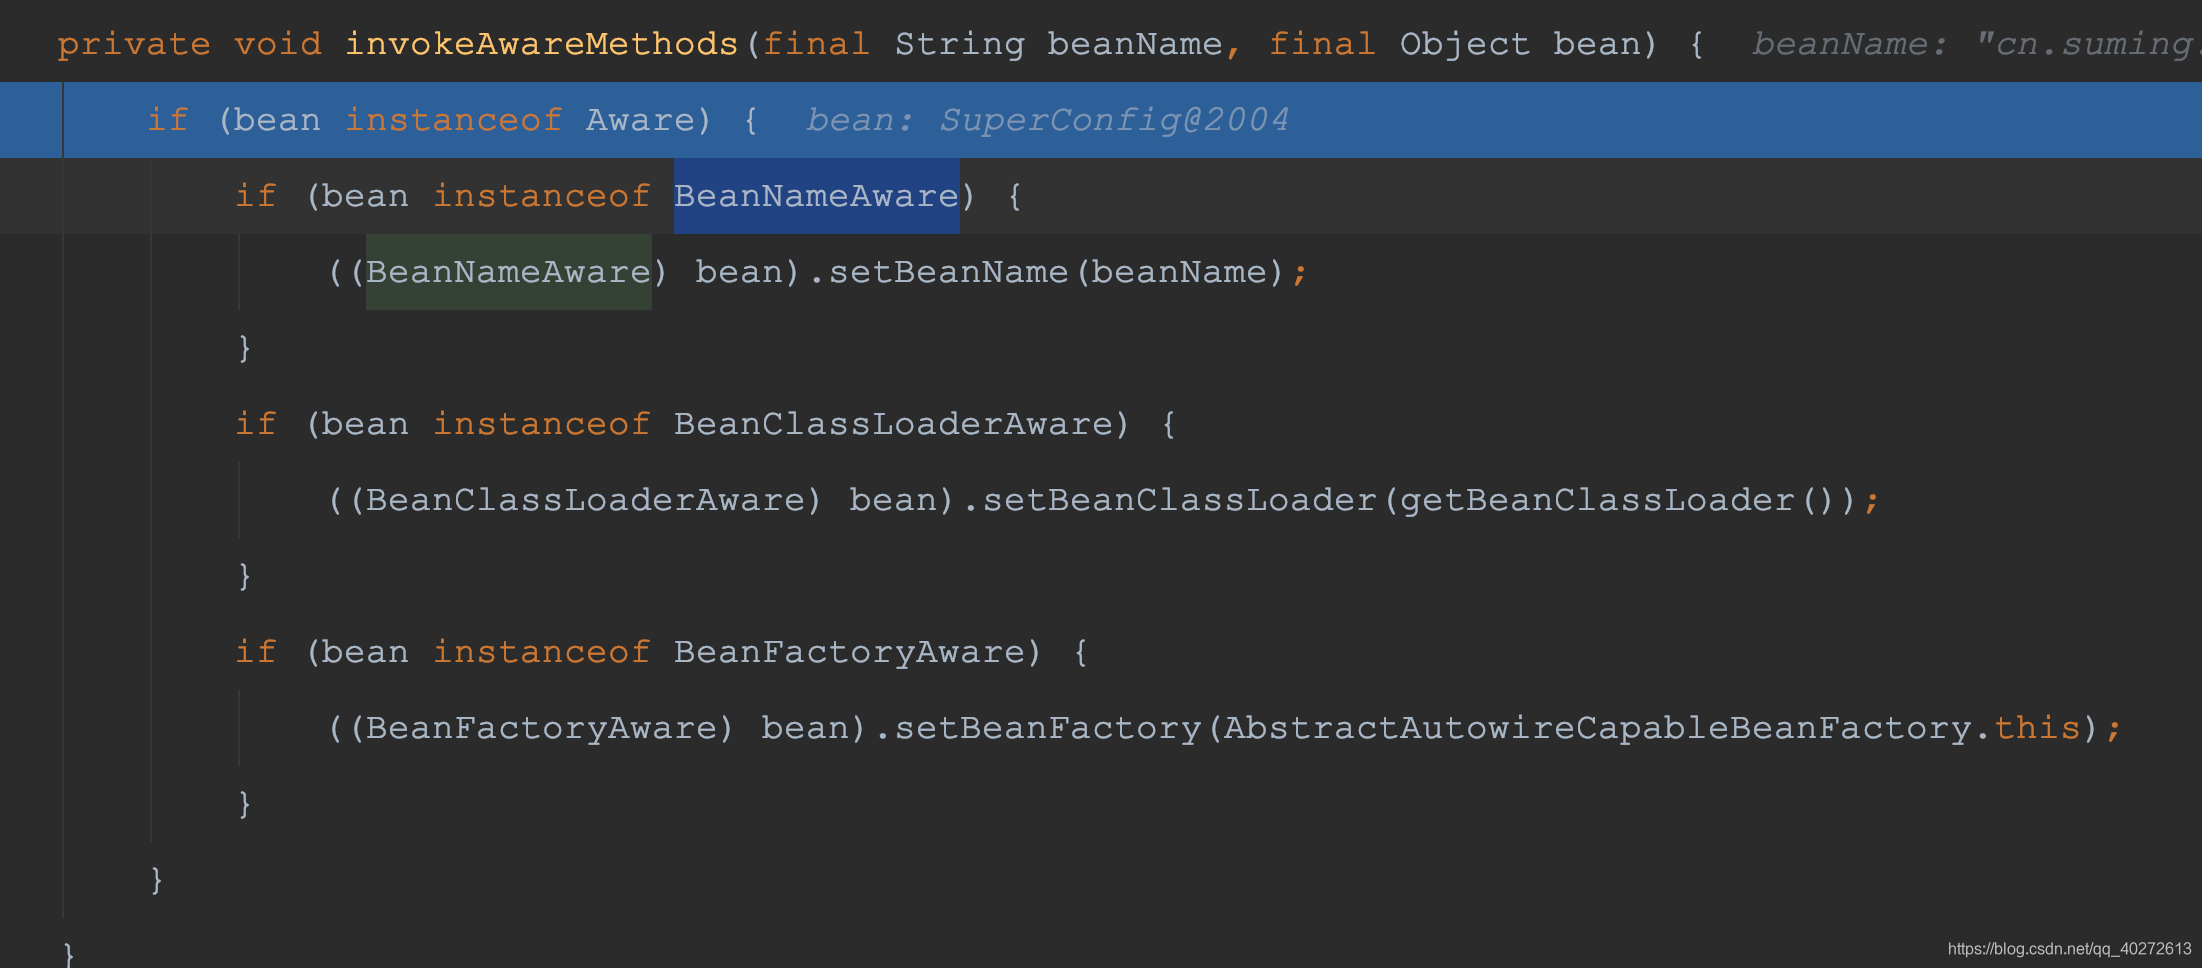Click BeanNameAware in the cast expression

click(508, 272)
